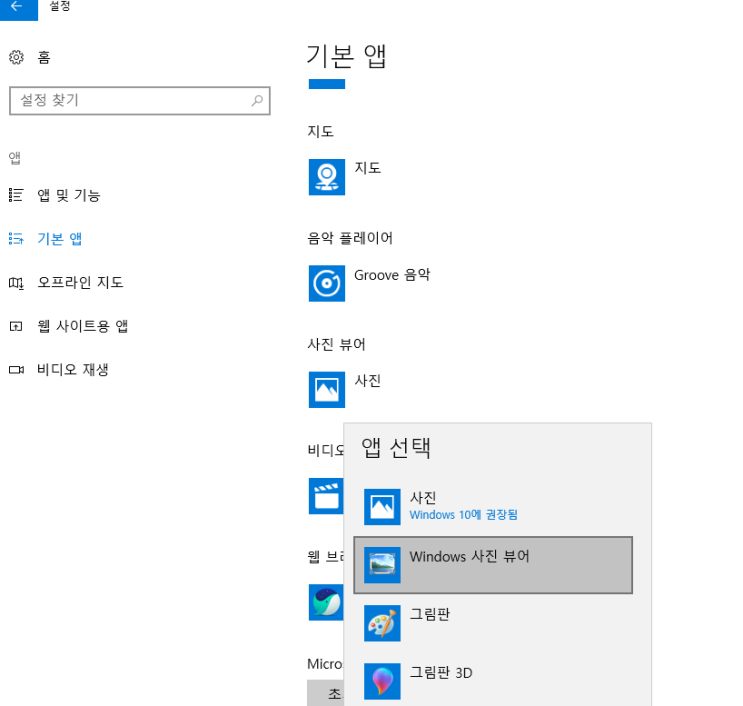Change default map app labeled 지도
The height and width of the screenshot is (706, 743).
click(368, 168)
